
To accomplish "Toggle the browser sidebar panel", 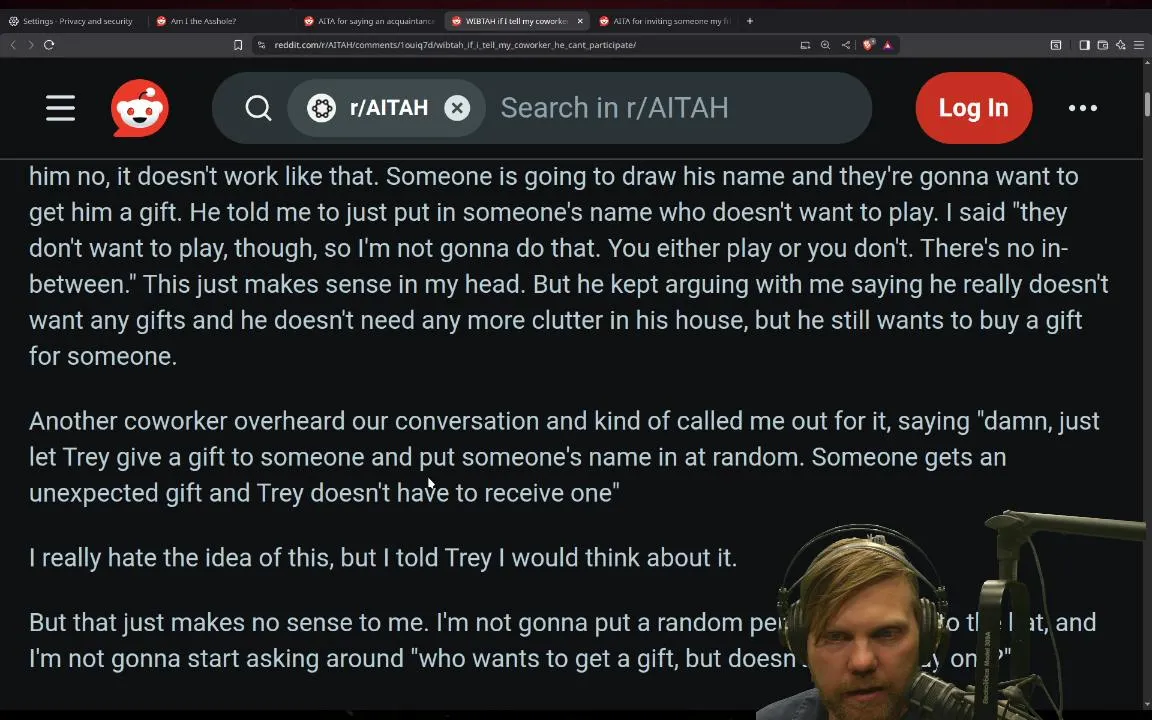I will pyautogui.click(x=1084, y=45).
